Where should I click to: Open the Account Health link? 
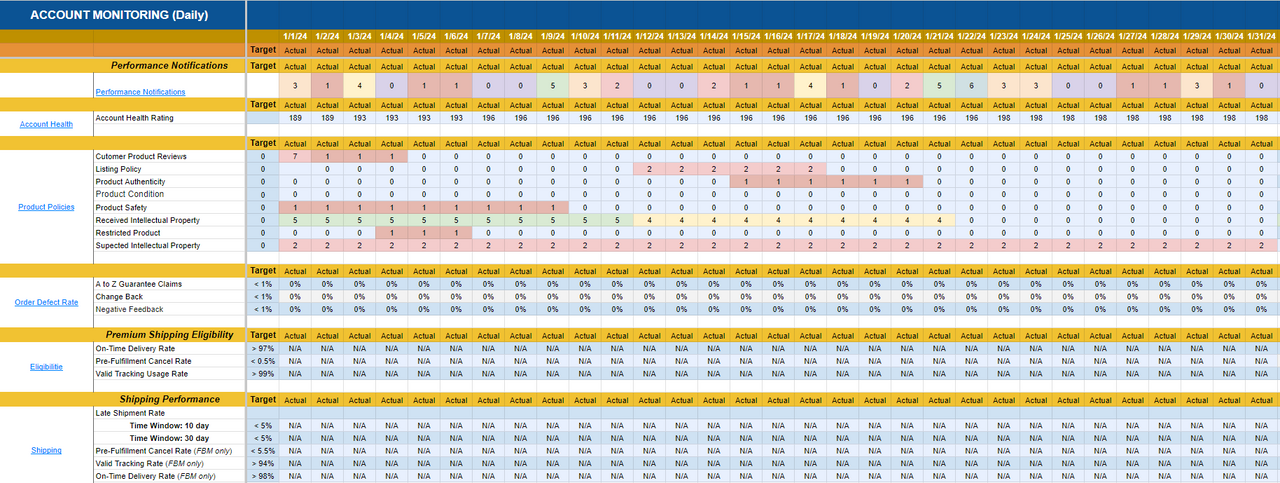pyautogui.click(x=46, y=124)
